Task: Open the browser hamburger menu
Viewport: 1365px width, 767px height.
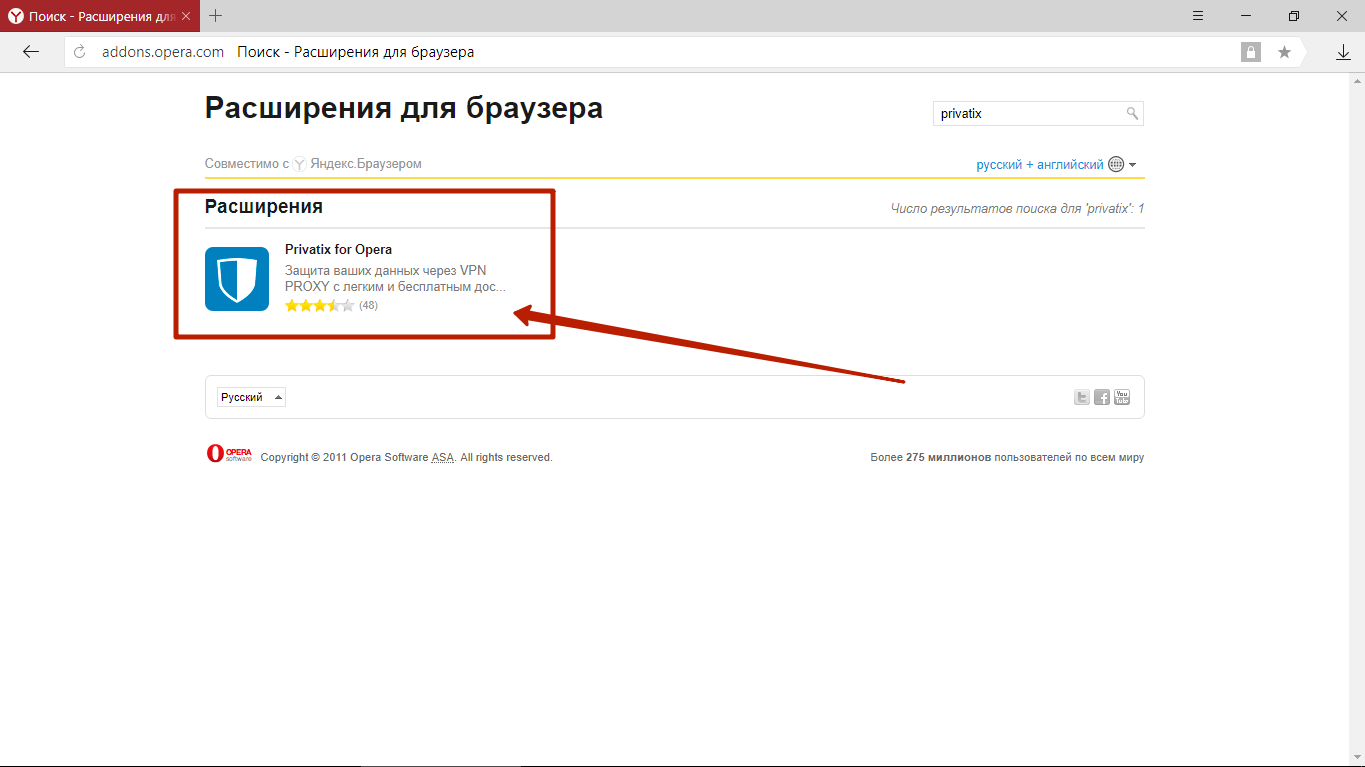Action: click(1198, 16)
